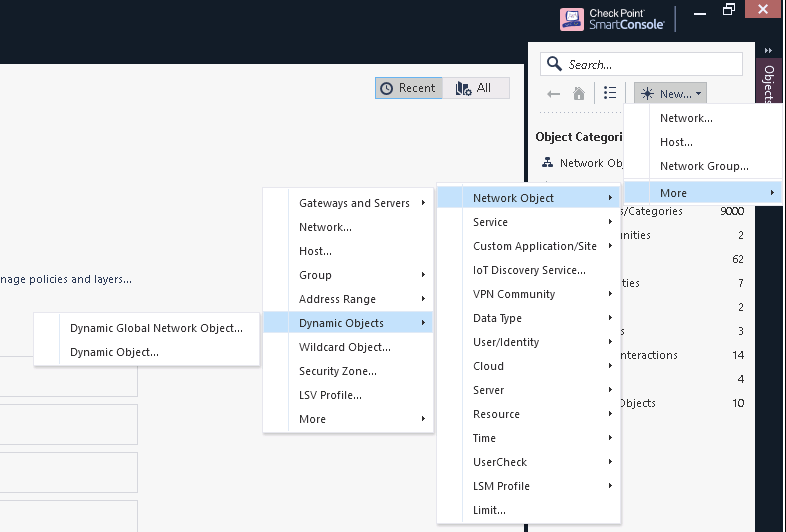This screenshot has width=786, height=532.
Task: Click the Check Point SmartConsole logo
Action: coord(612,19)
